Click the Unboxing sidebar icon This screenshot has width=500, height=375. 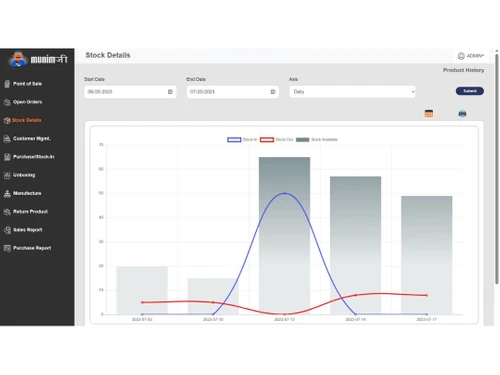click(7, 175)
